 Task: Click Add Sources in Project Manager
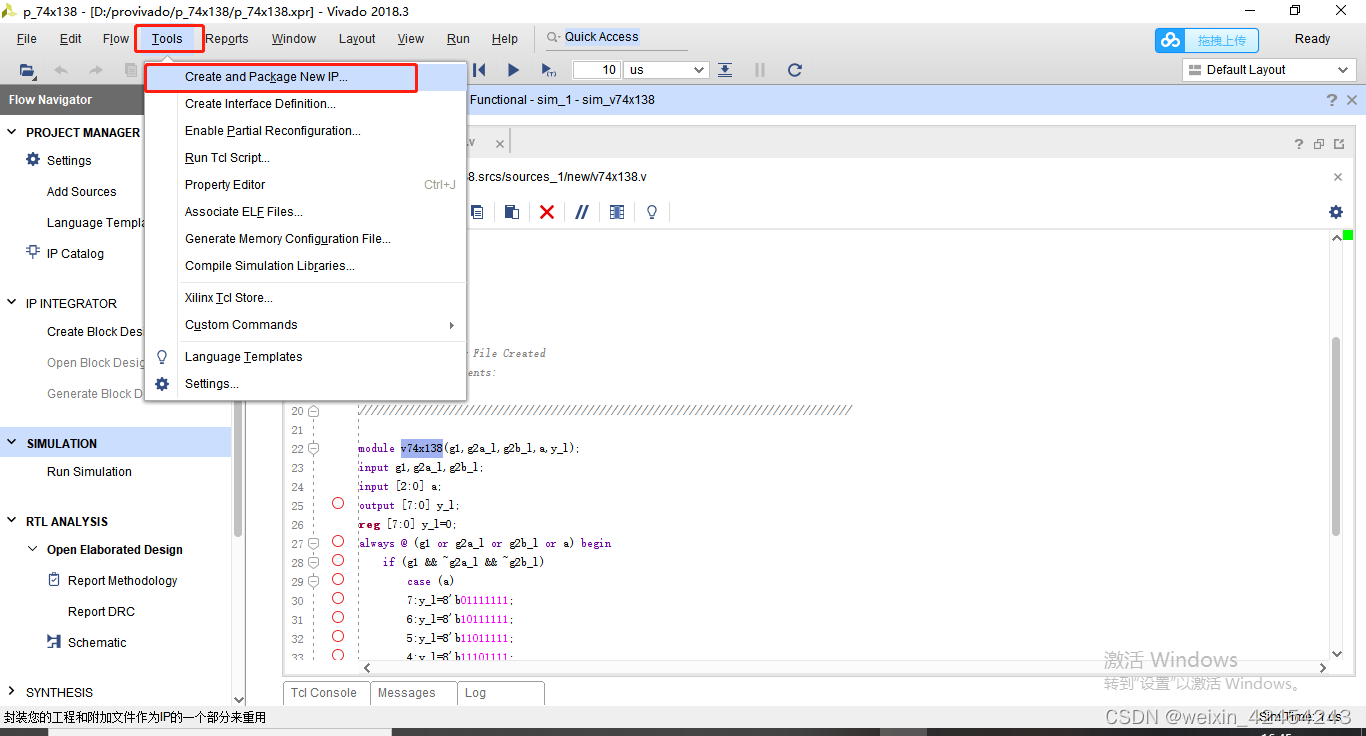tap(81, 192)
